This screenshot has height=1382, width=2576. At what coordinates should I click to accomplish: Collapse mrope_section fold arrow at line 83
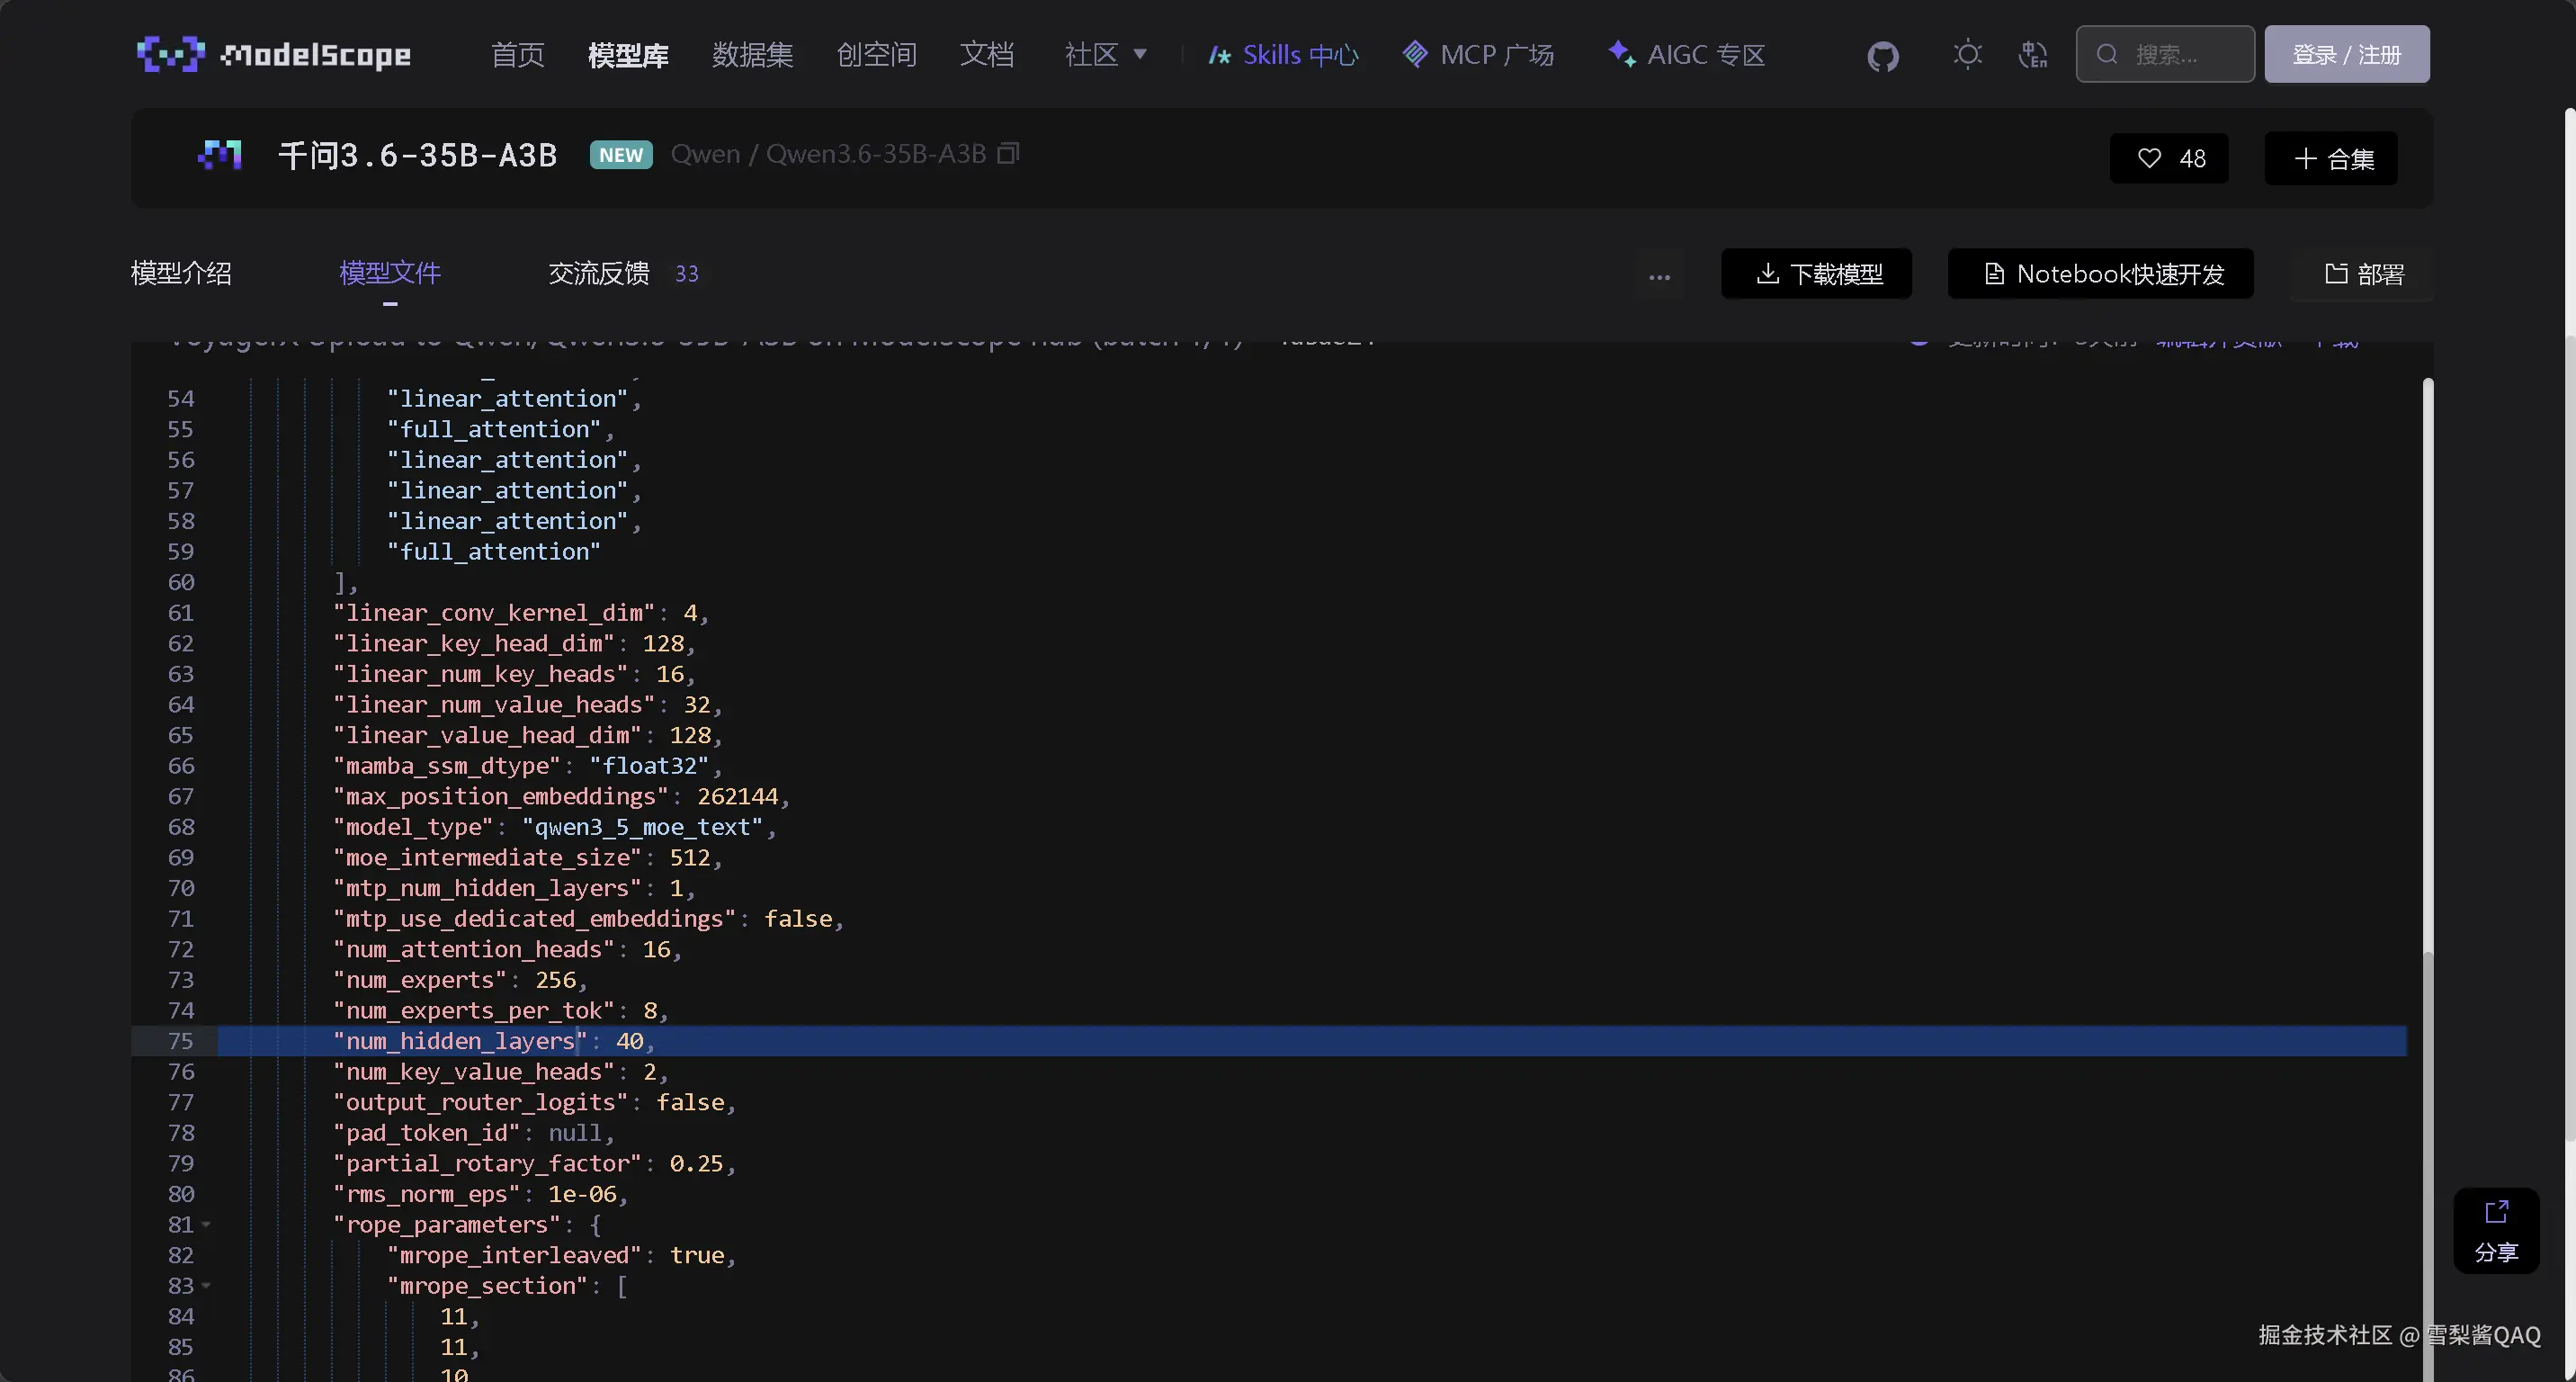tap(206, 1285)
